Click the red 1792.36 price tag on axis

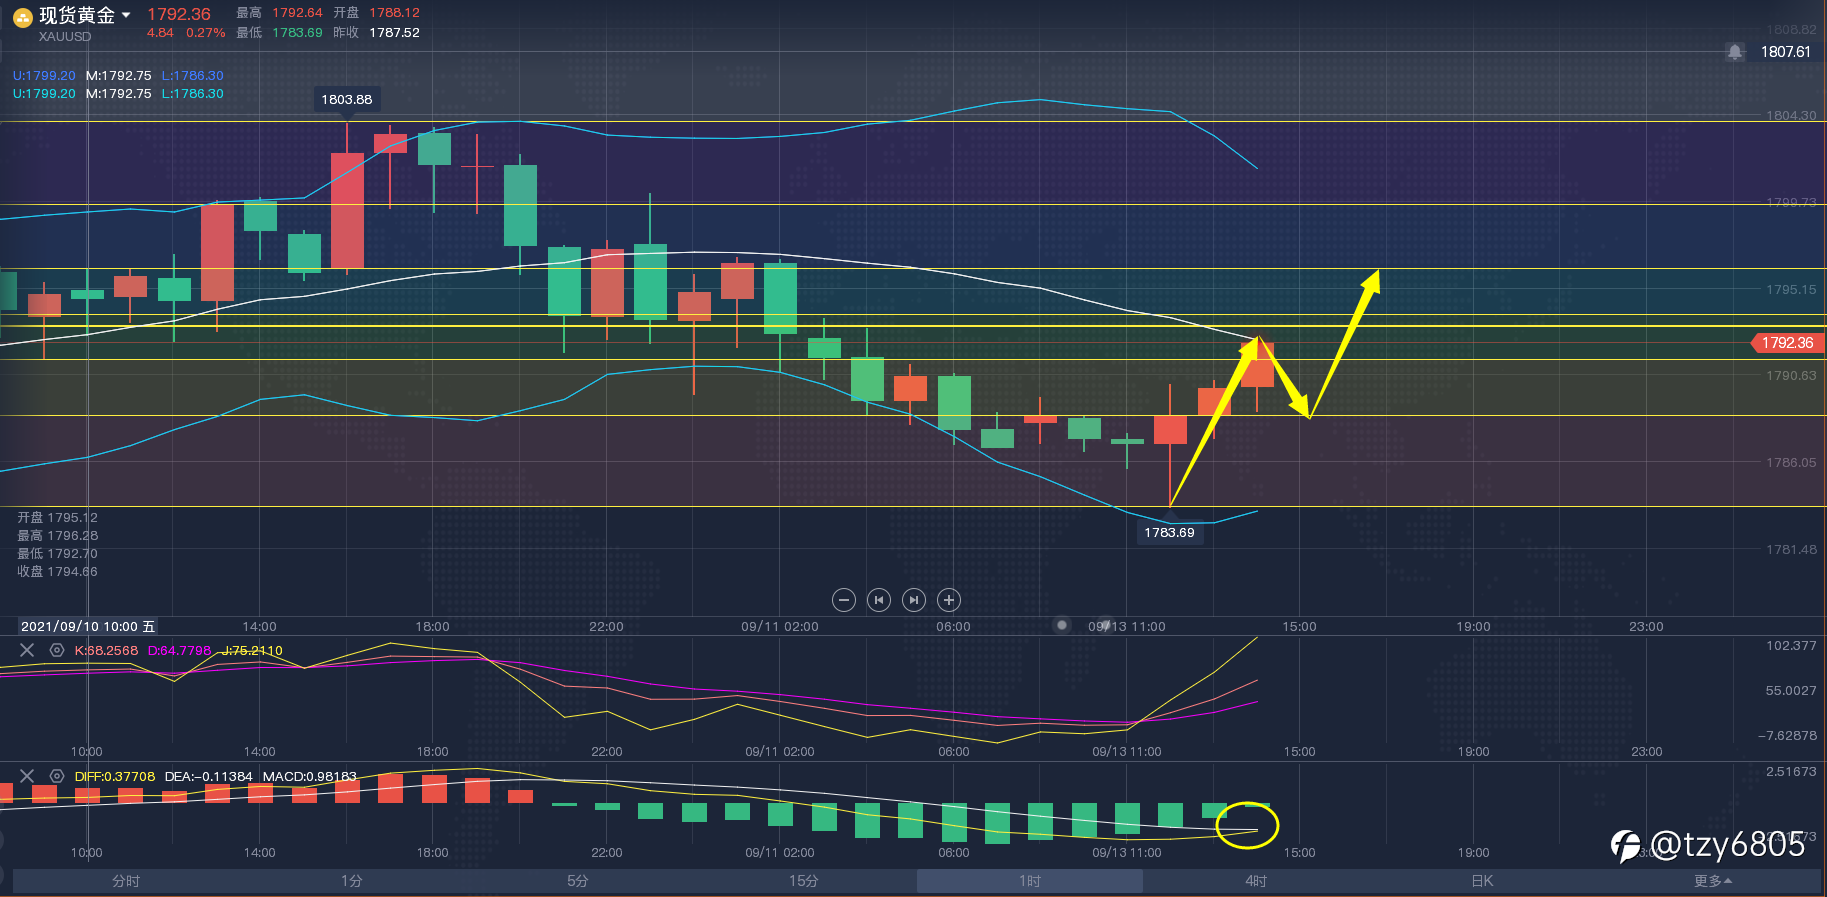click(1787, 343)
